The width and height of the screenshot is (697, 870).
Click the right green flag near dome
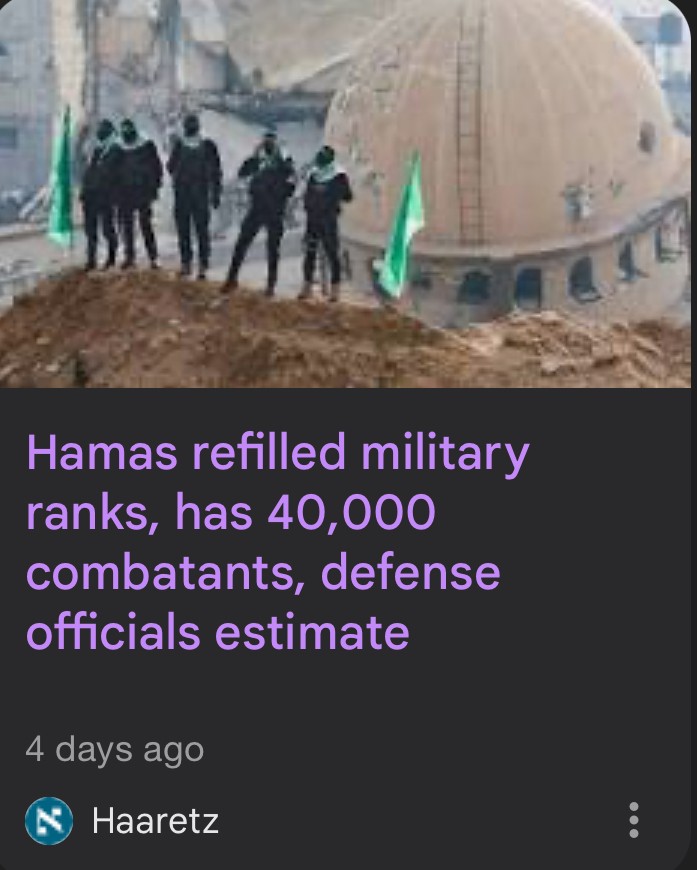point(401,227)
